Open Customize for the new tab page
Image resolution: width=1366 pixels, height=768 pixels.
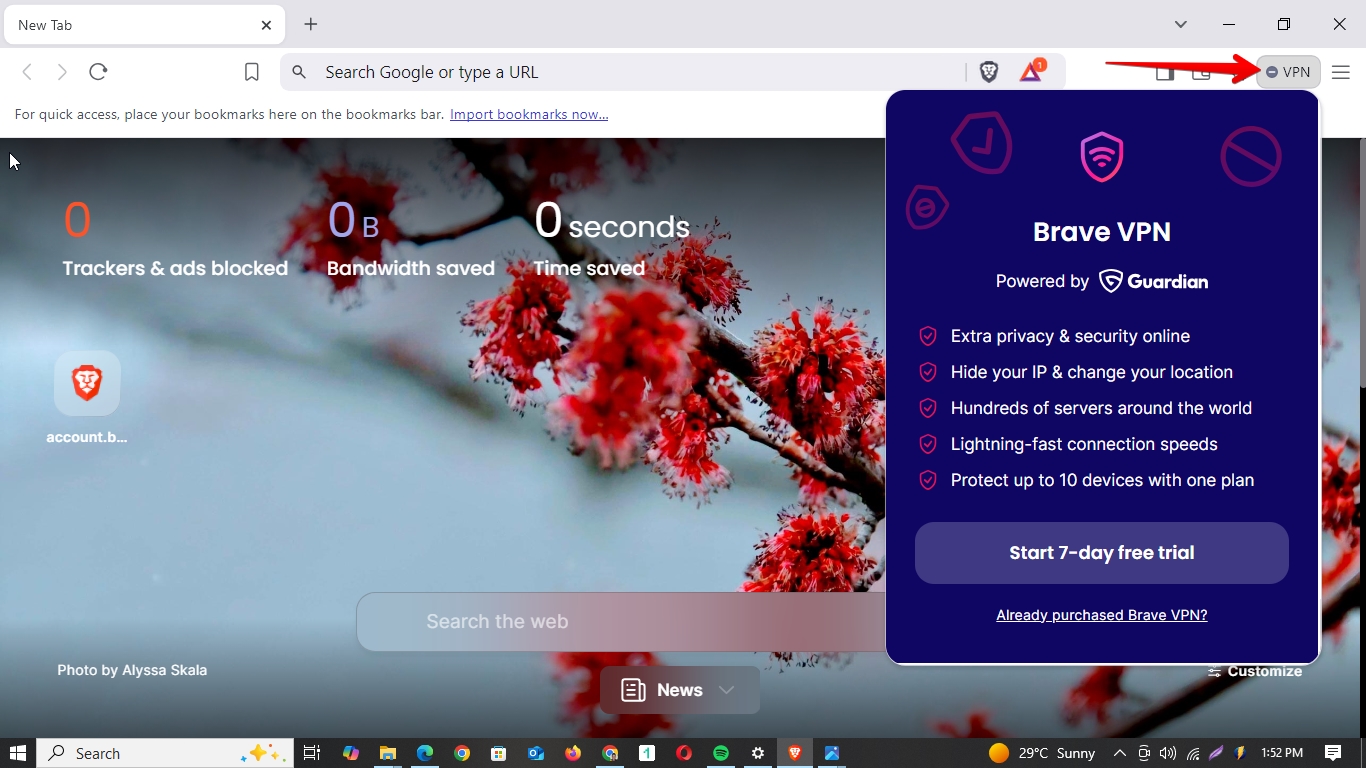(x=1255, y=671)
